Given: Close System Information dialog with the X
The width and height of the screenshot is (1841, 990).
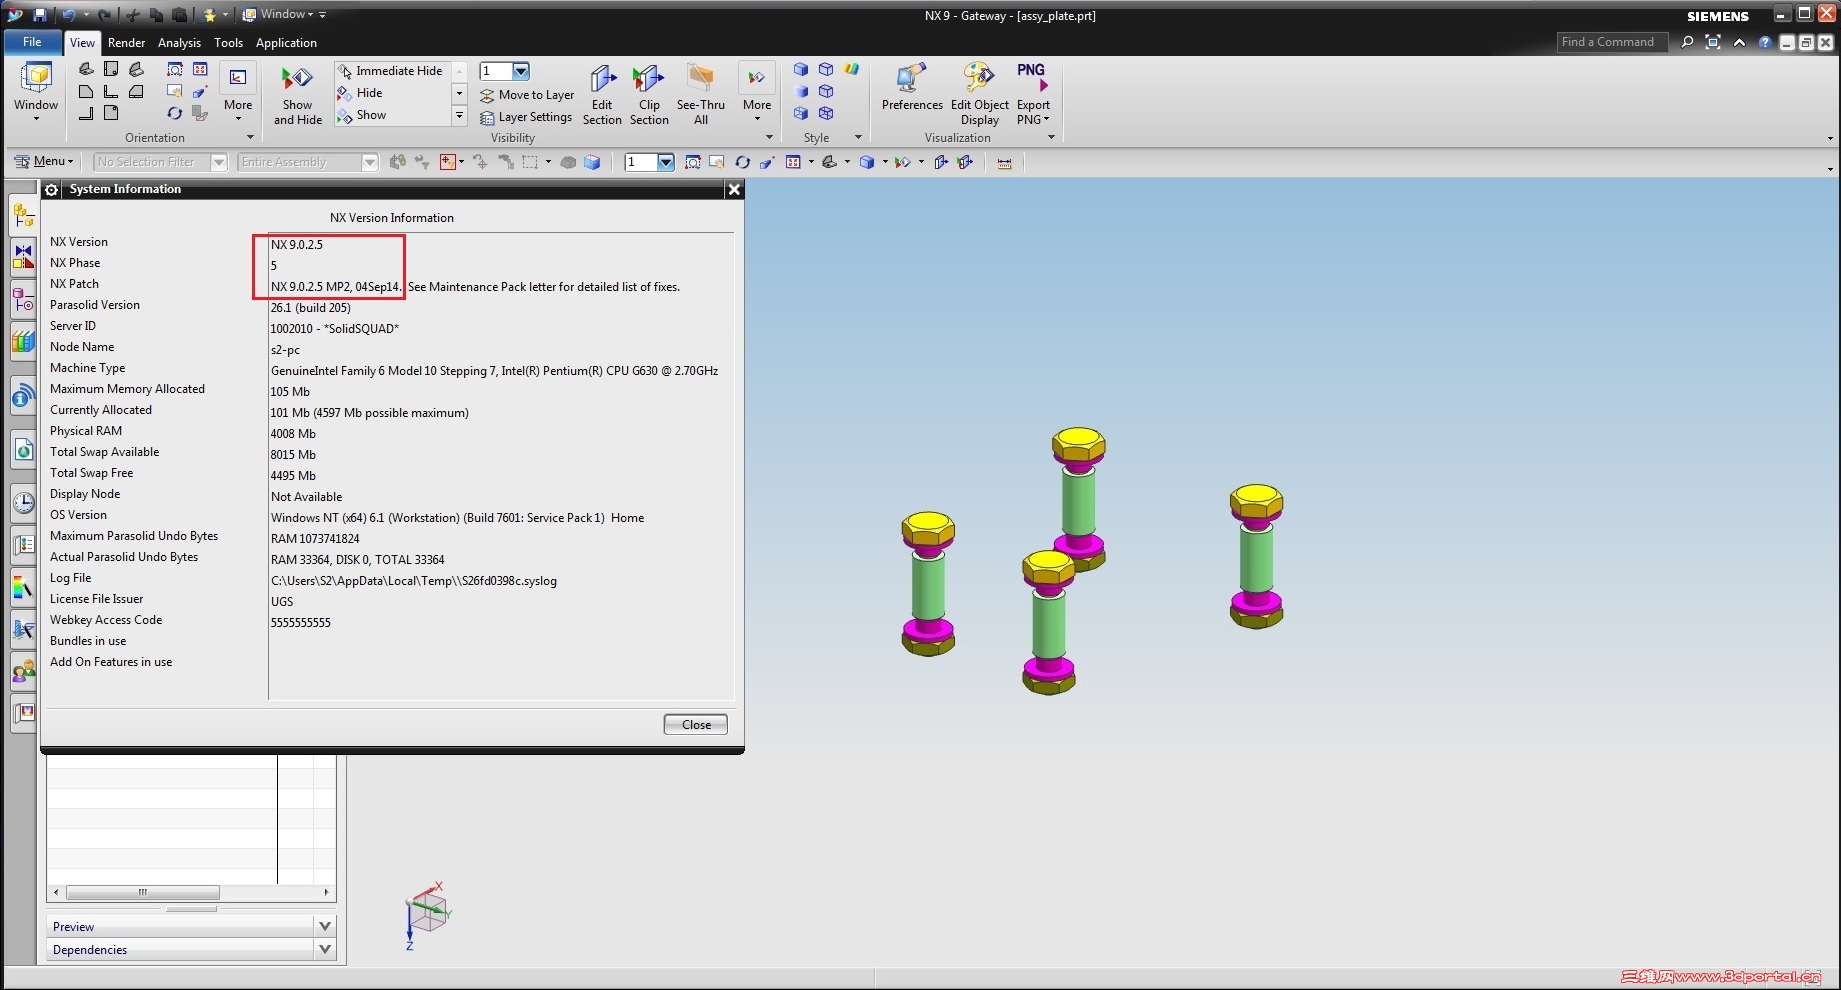Looking at the screenshot, I should 734,189.
